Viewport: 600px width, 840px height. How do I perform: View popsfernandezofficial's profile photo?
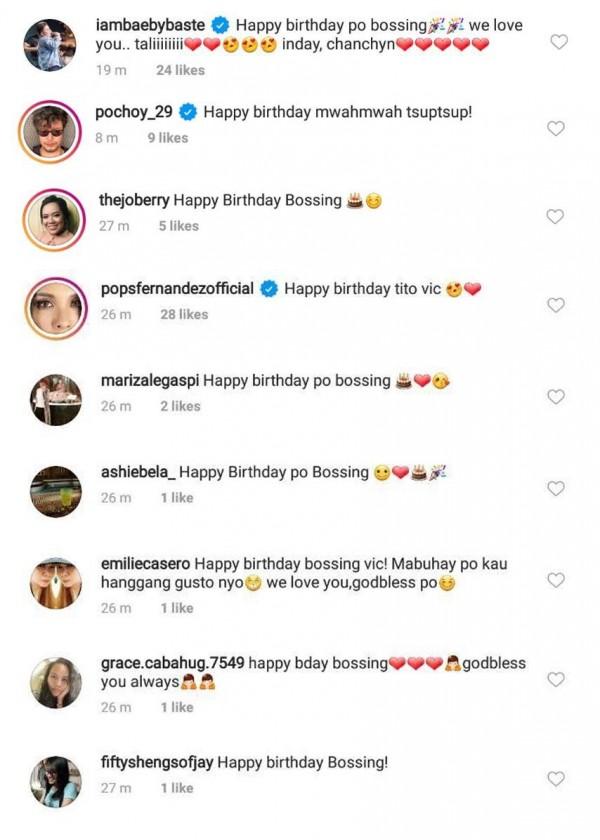(x=49, y=305)
